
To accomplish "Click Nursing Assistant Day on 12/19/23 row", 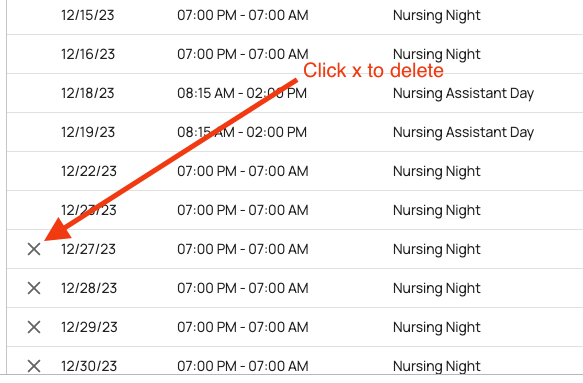I will (x=464, y=133).
